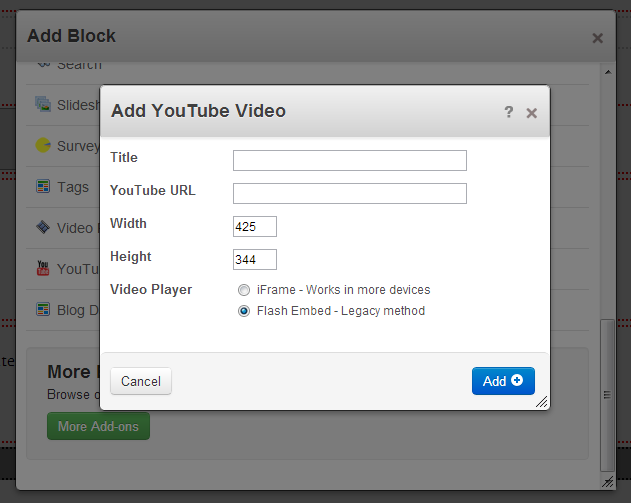This screenshot has width=631, height=503.
Task: Click into the Title text field
Action: point(349,160)
